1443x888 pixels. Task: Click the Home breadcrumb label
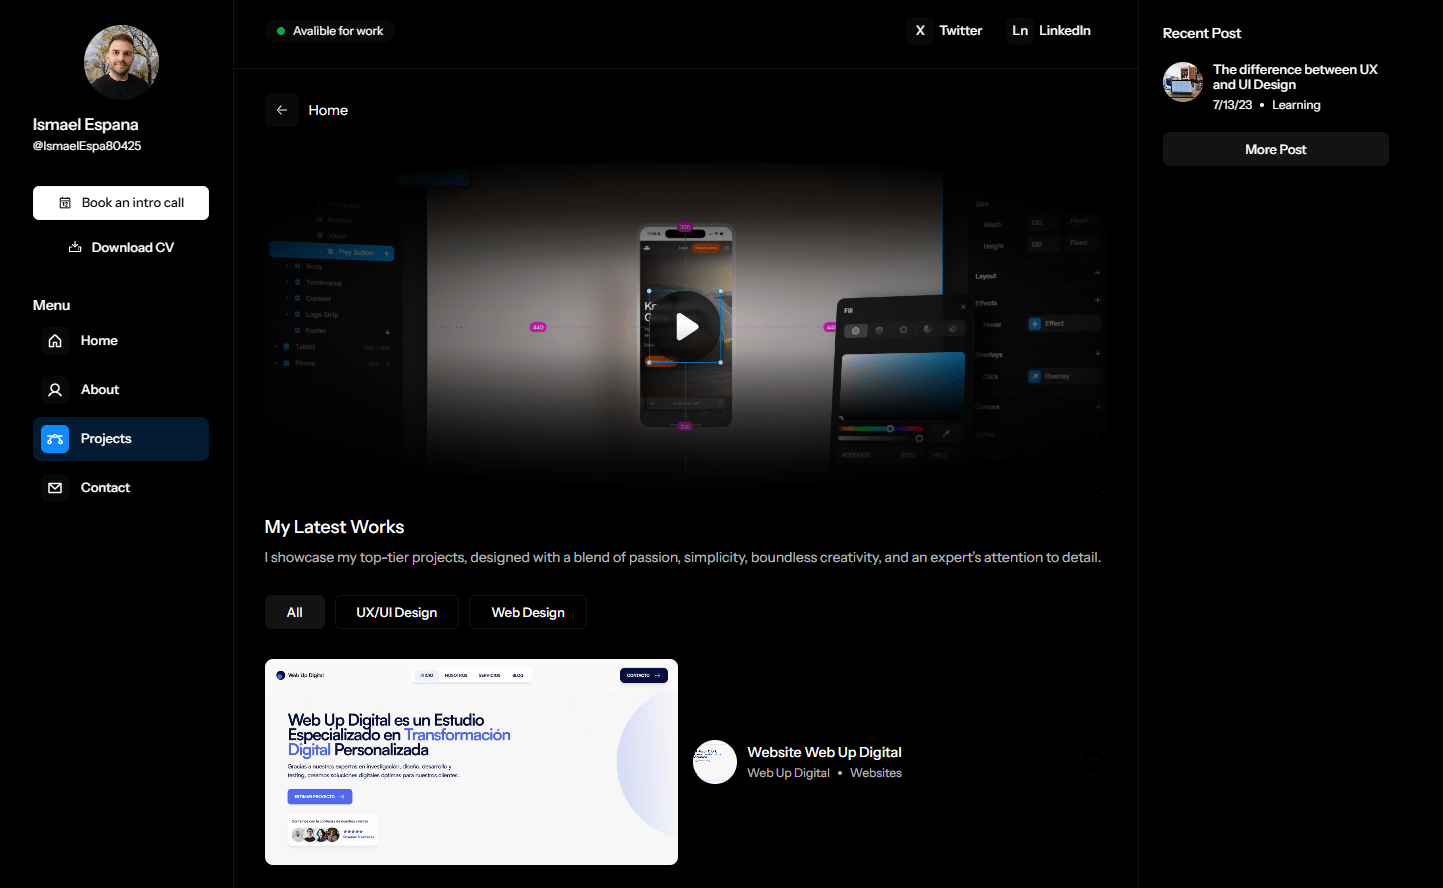pos(328,110)
